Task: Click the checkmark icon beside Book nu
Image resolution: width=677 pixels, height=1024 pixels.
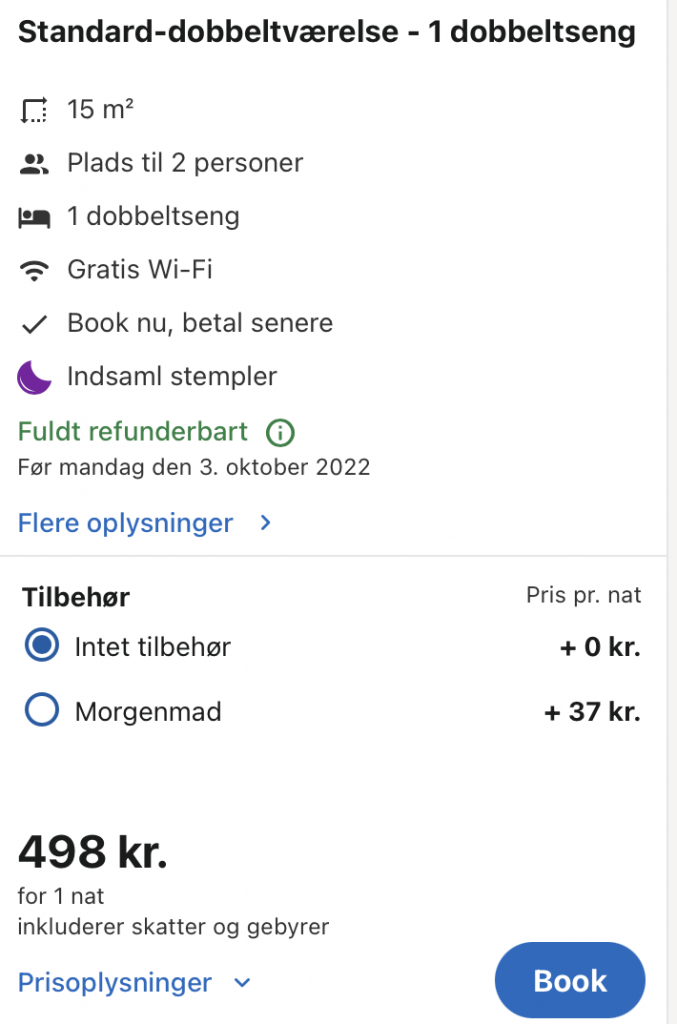Action: pos(34,324)
